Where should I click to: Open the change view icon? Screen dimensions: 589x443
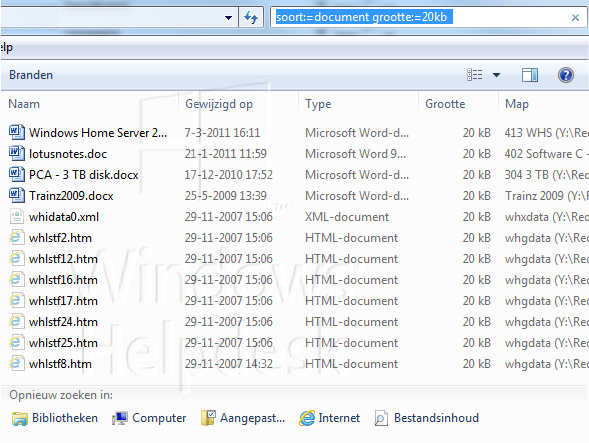pyautogui.click(x=474, y=75)
